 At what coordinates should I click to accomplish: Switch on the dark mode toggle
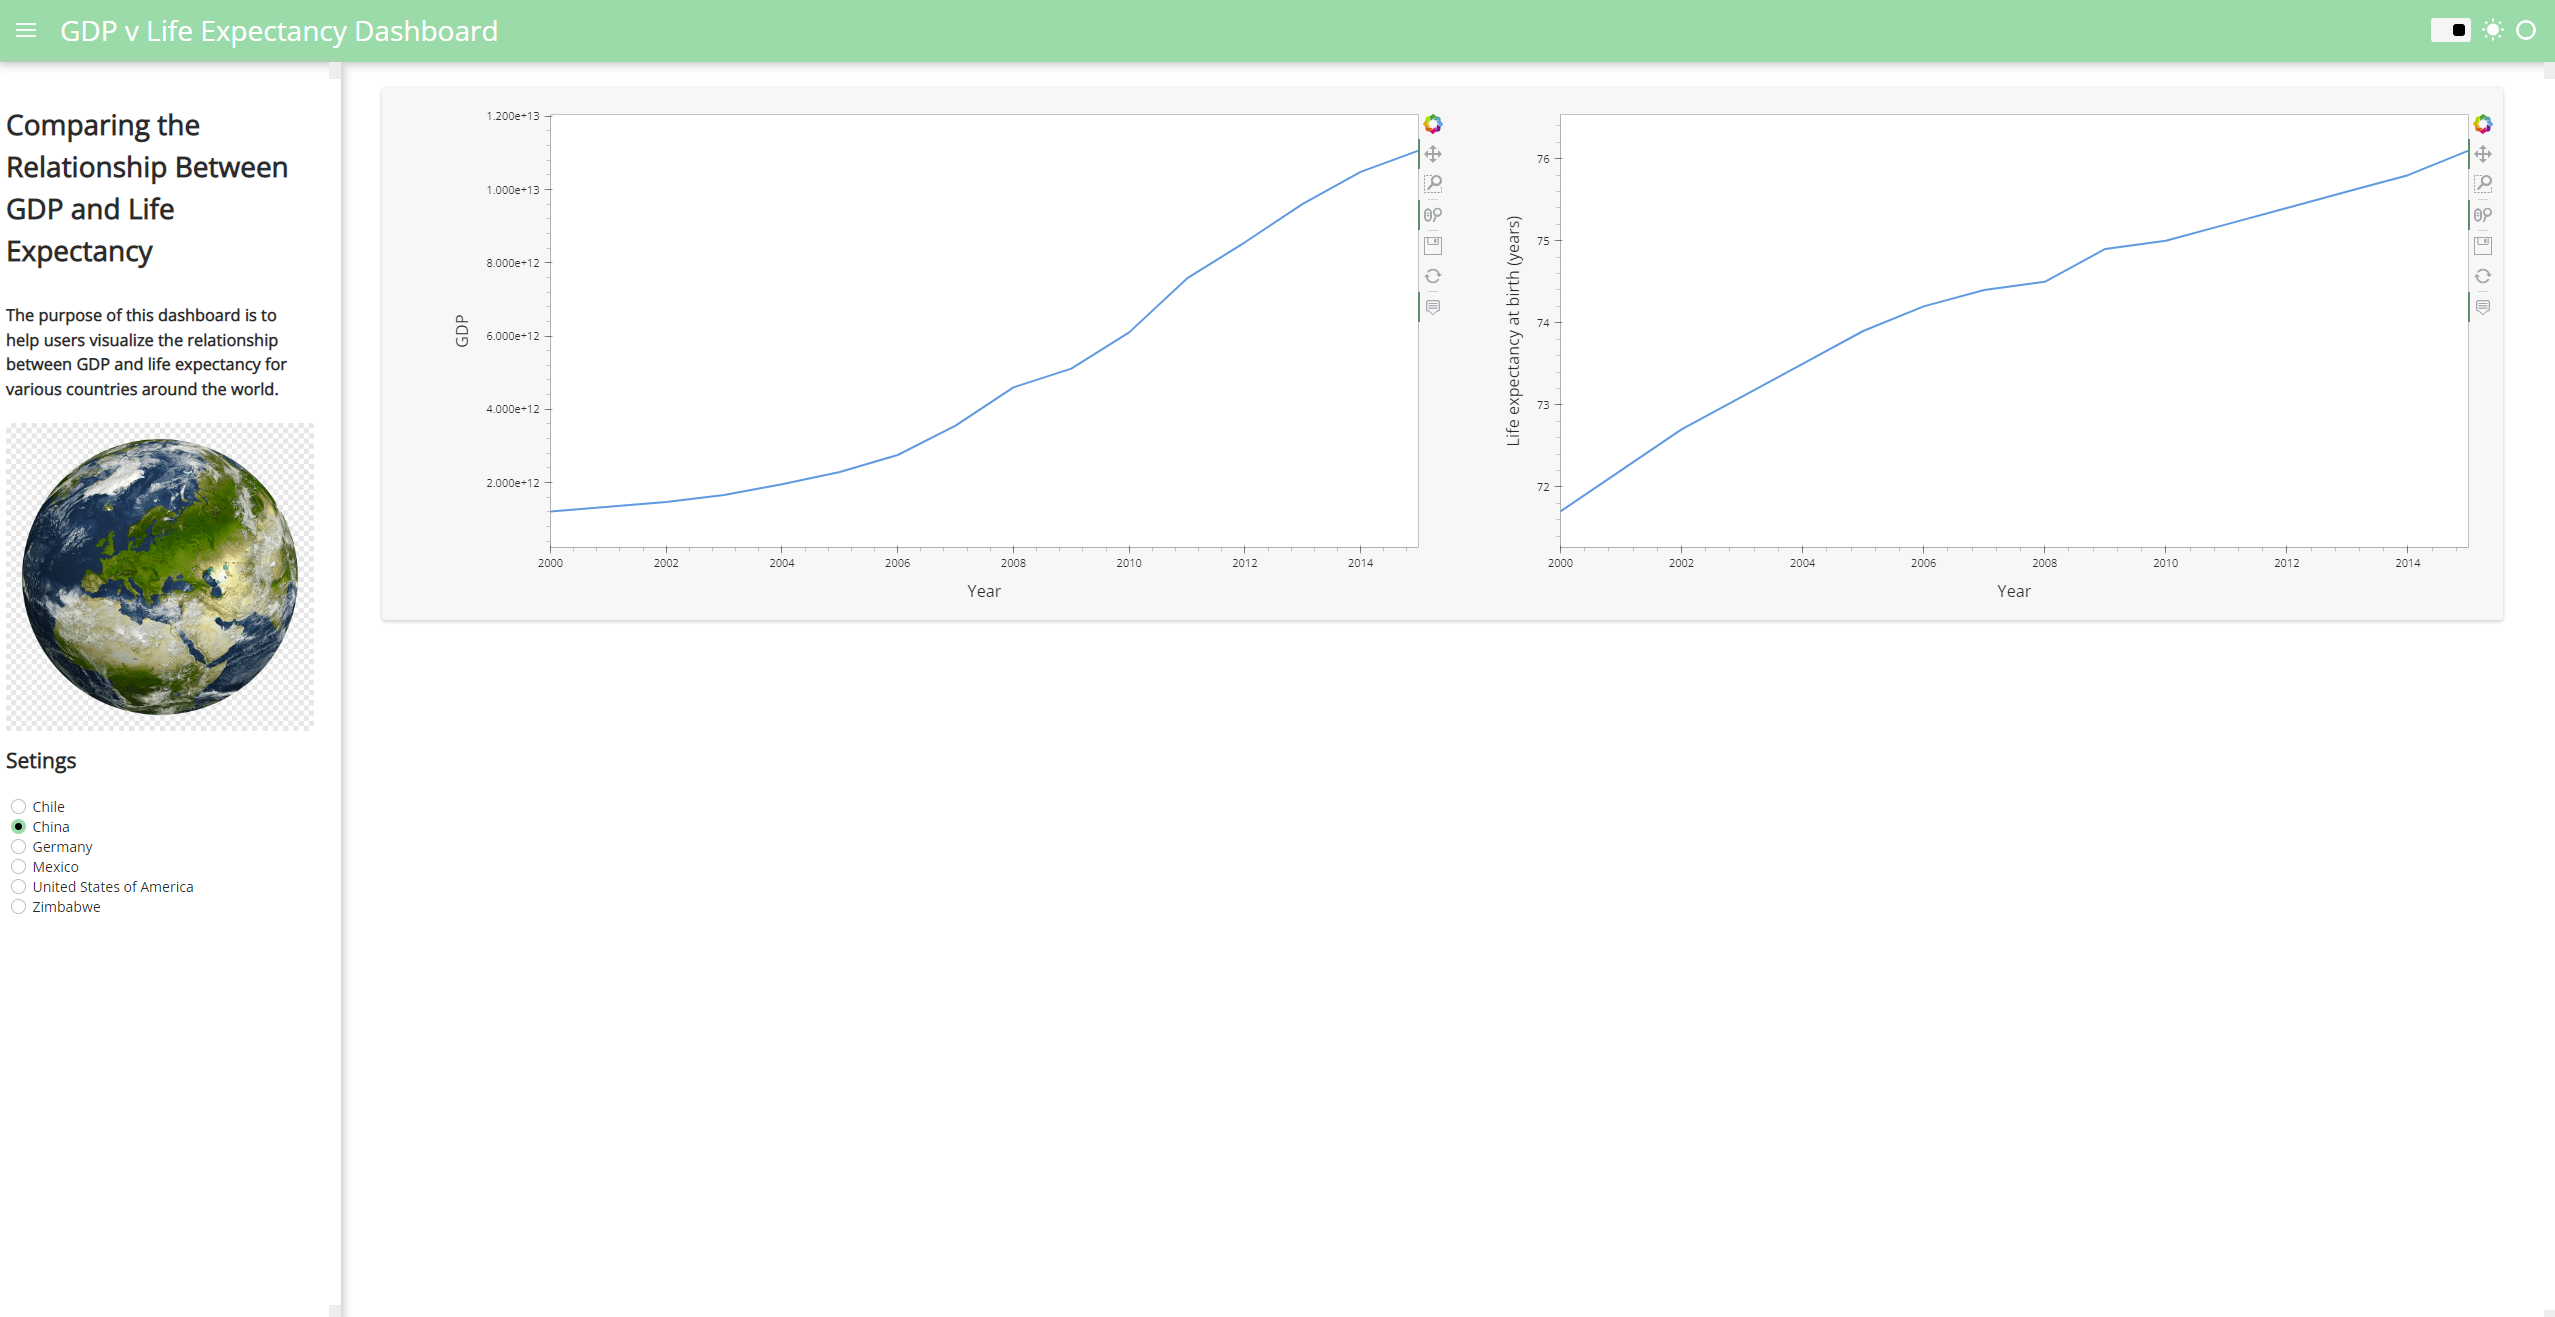[x=2452, y=30]
